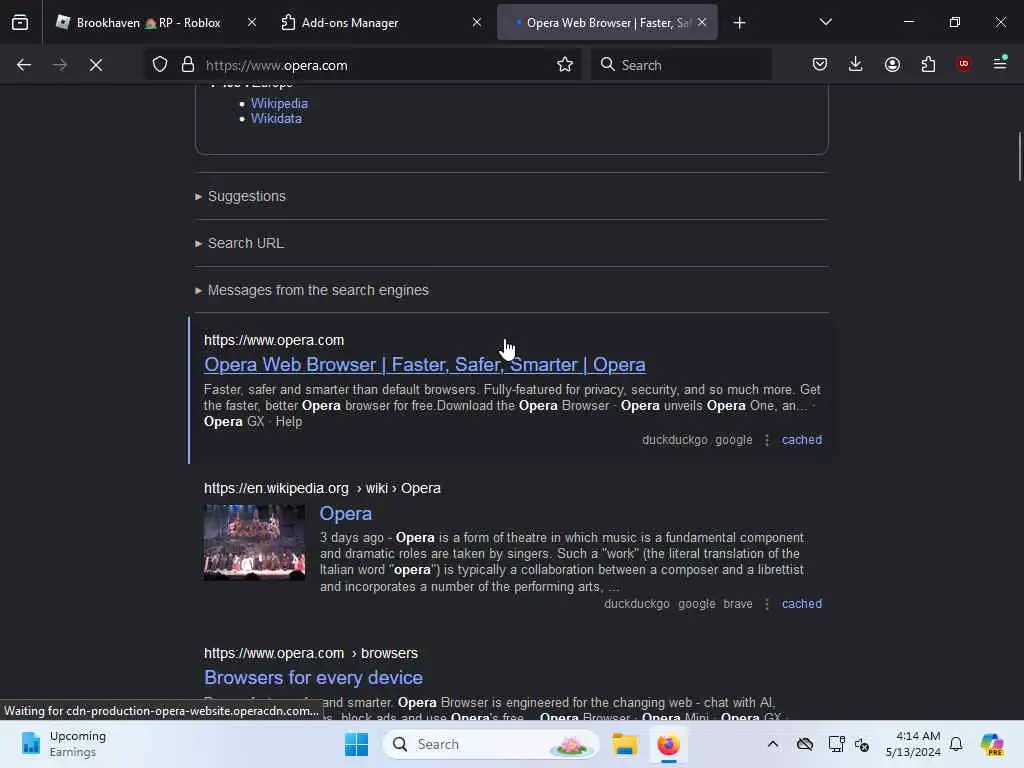1024x768 pixels.
Task: Open a new tab with plus button
Action: tap(739, 23)
